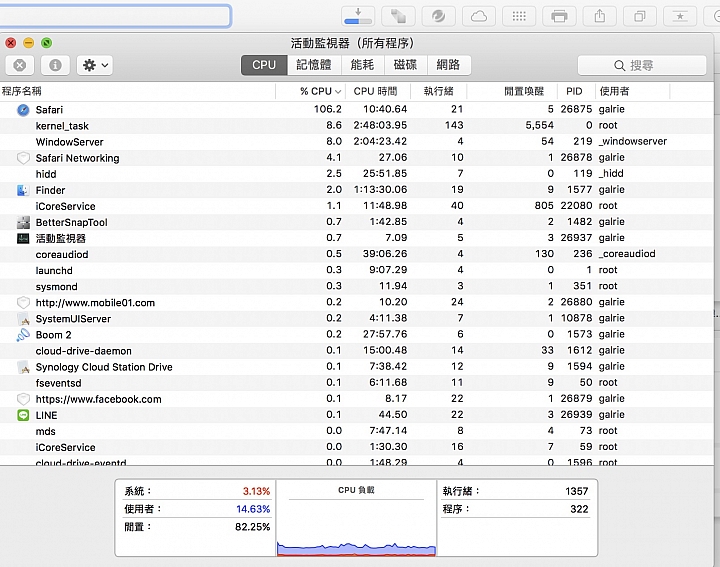Sort by the 使用者 column header

point(632,91)
